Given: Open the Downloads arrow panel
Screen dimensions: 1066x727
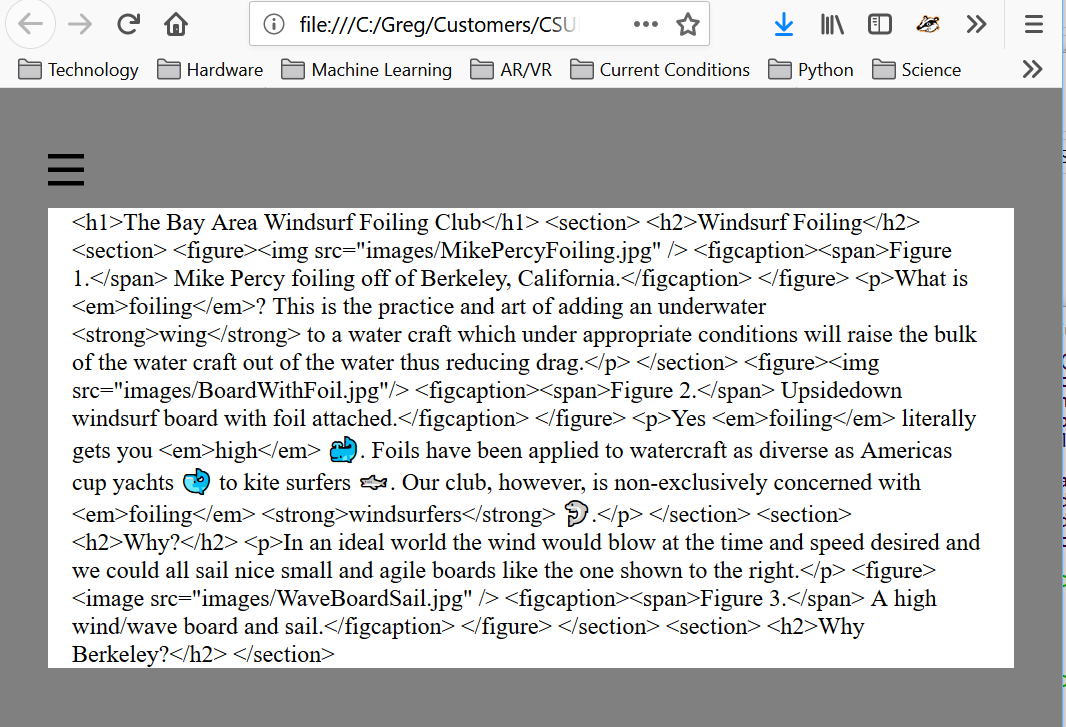Looking at the screenshot, I should click(x=784, y=25).
